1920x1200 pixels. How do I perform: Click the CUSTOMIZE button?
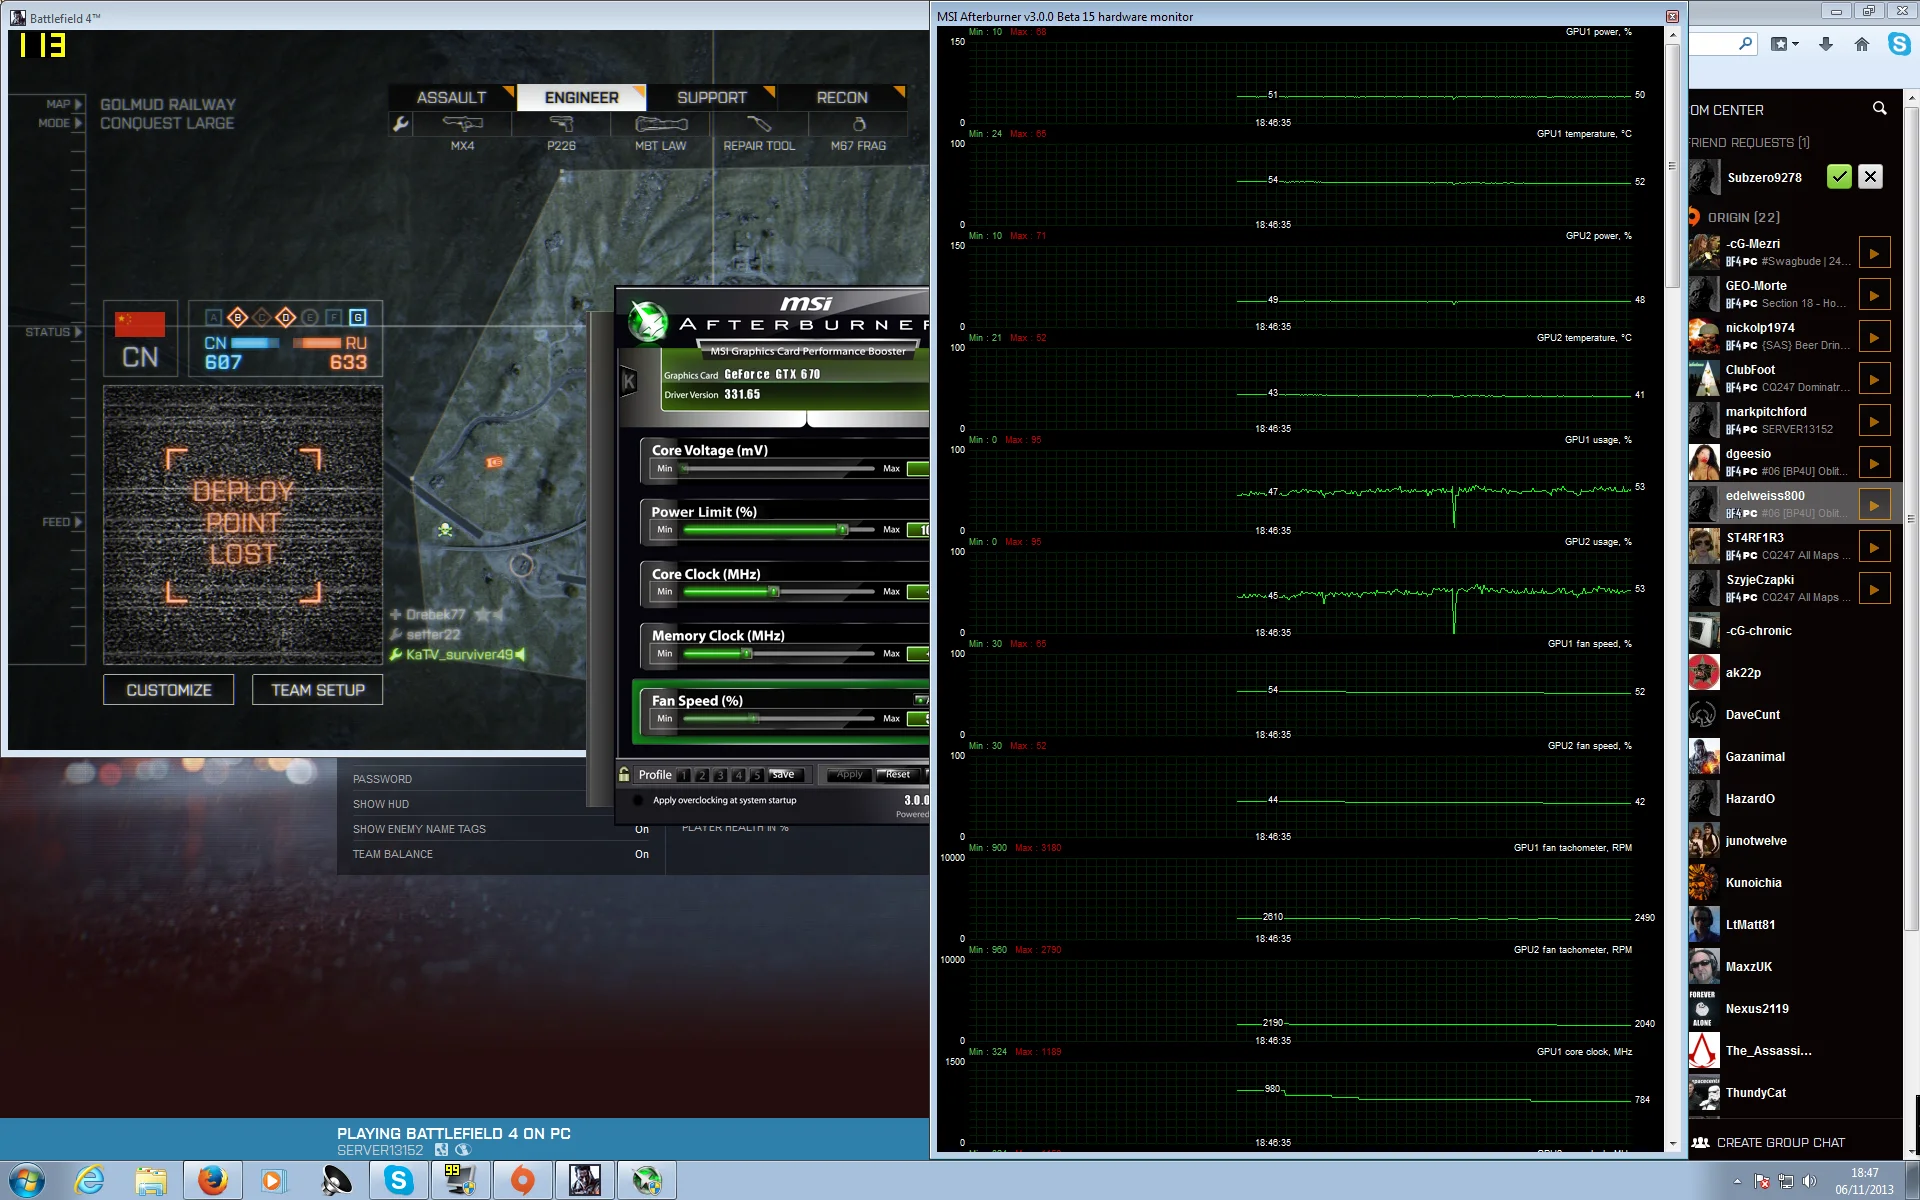tap(169, 690)
